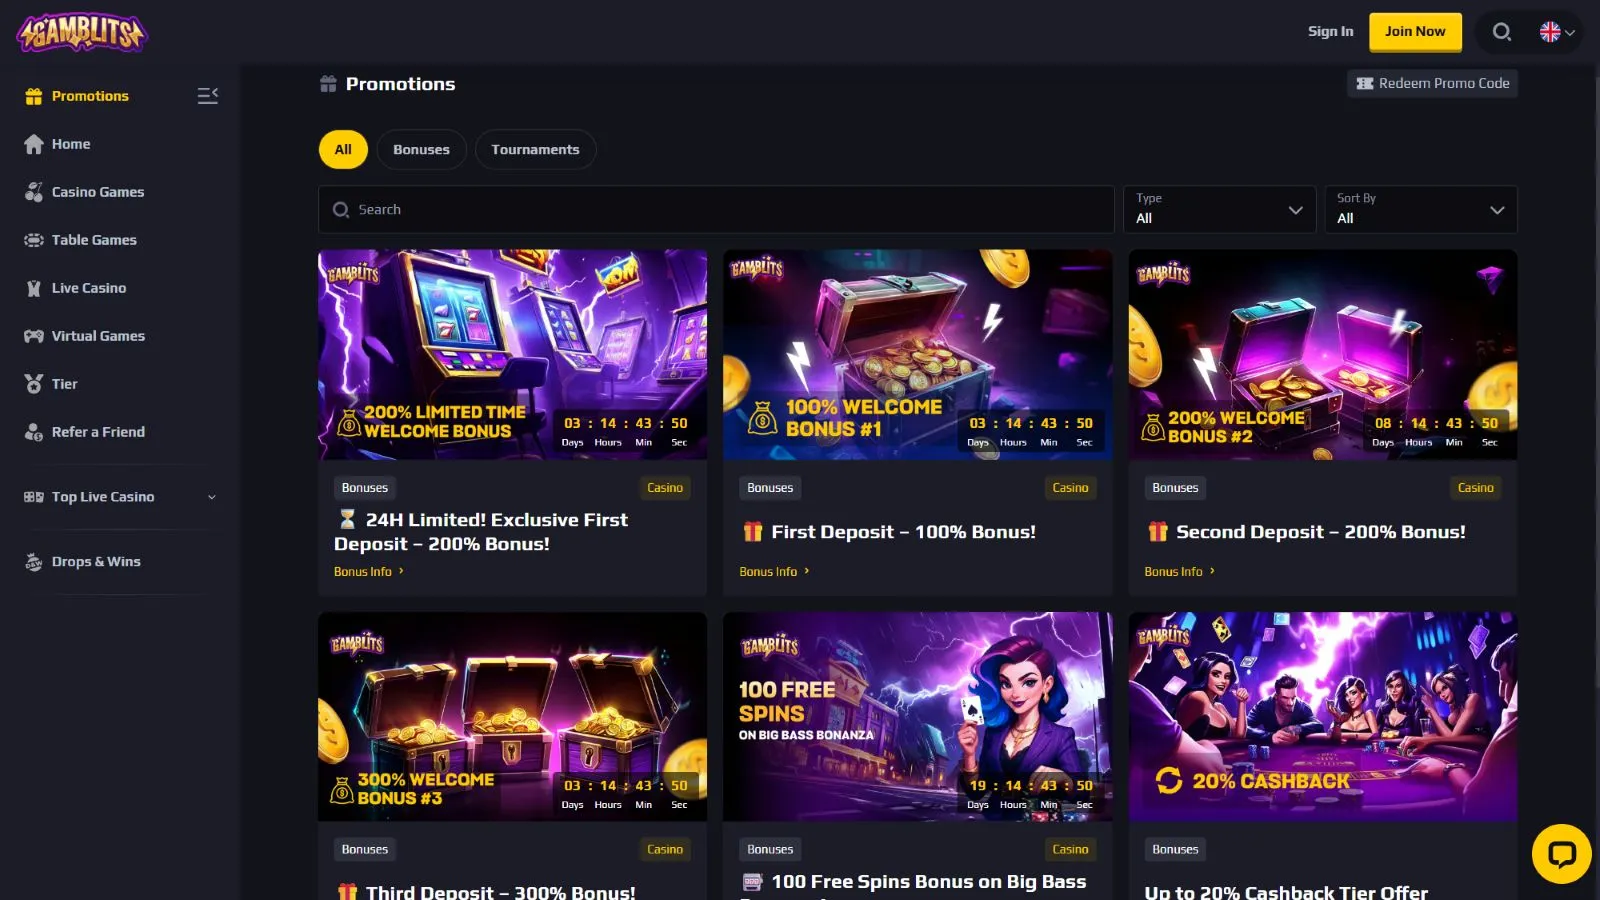Switch to the Bonuses tab

point(421,150)
